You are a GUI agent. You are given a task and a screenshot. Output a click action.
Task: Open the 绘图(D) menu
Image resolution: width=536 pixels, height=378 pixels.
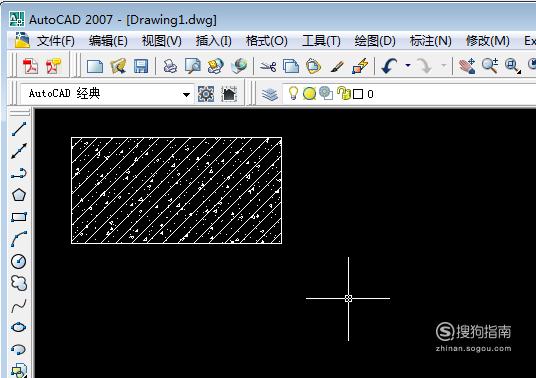[375, 41]
